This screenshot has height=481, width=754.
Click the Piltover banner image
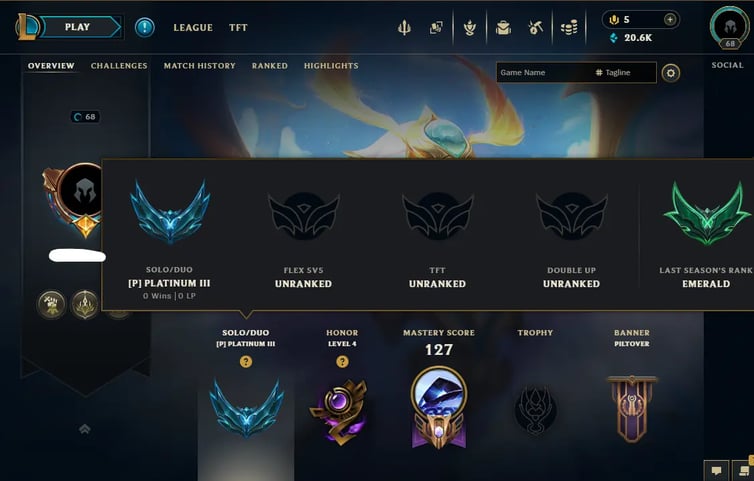[x=632, y=409]
